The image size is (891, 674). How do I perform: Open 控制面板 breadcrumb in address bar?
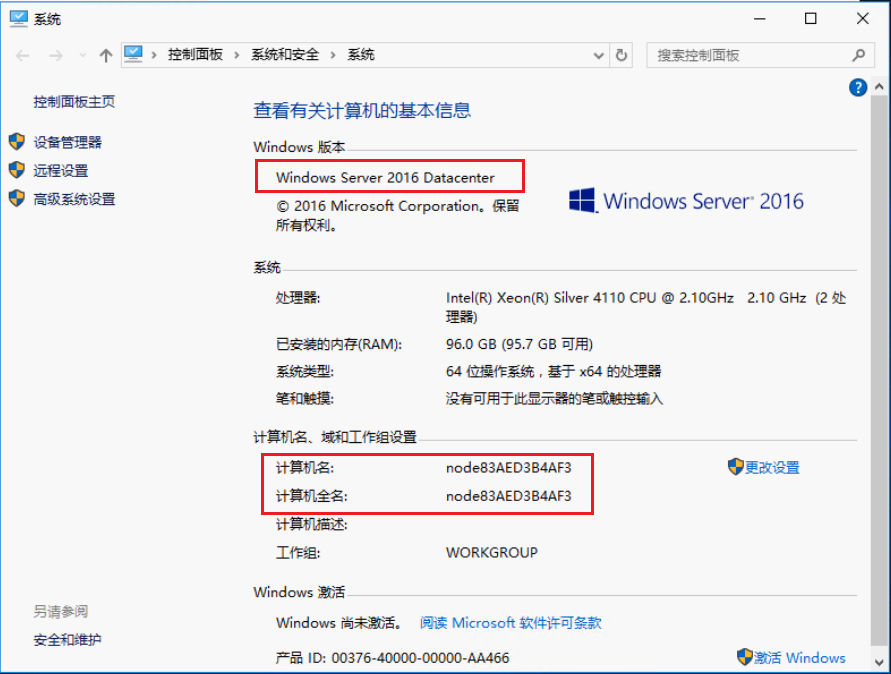(x=195, y=55)
